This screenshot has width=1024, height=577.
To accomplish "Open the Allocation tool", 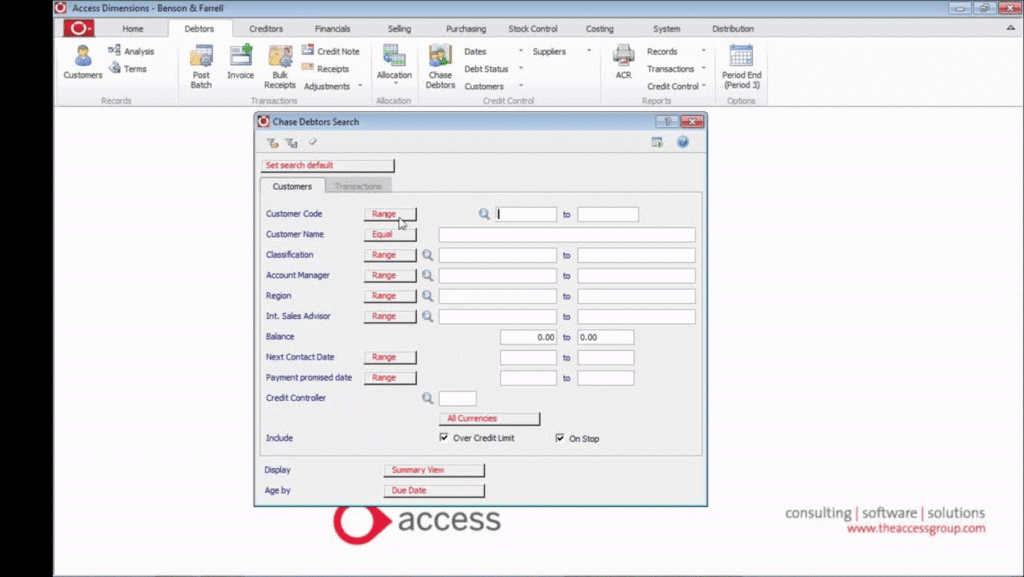I will click(394, 64).
